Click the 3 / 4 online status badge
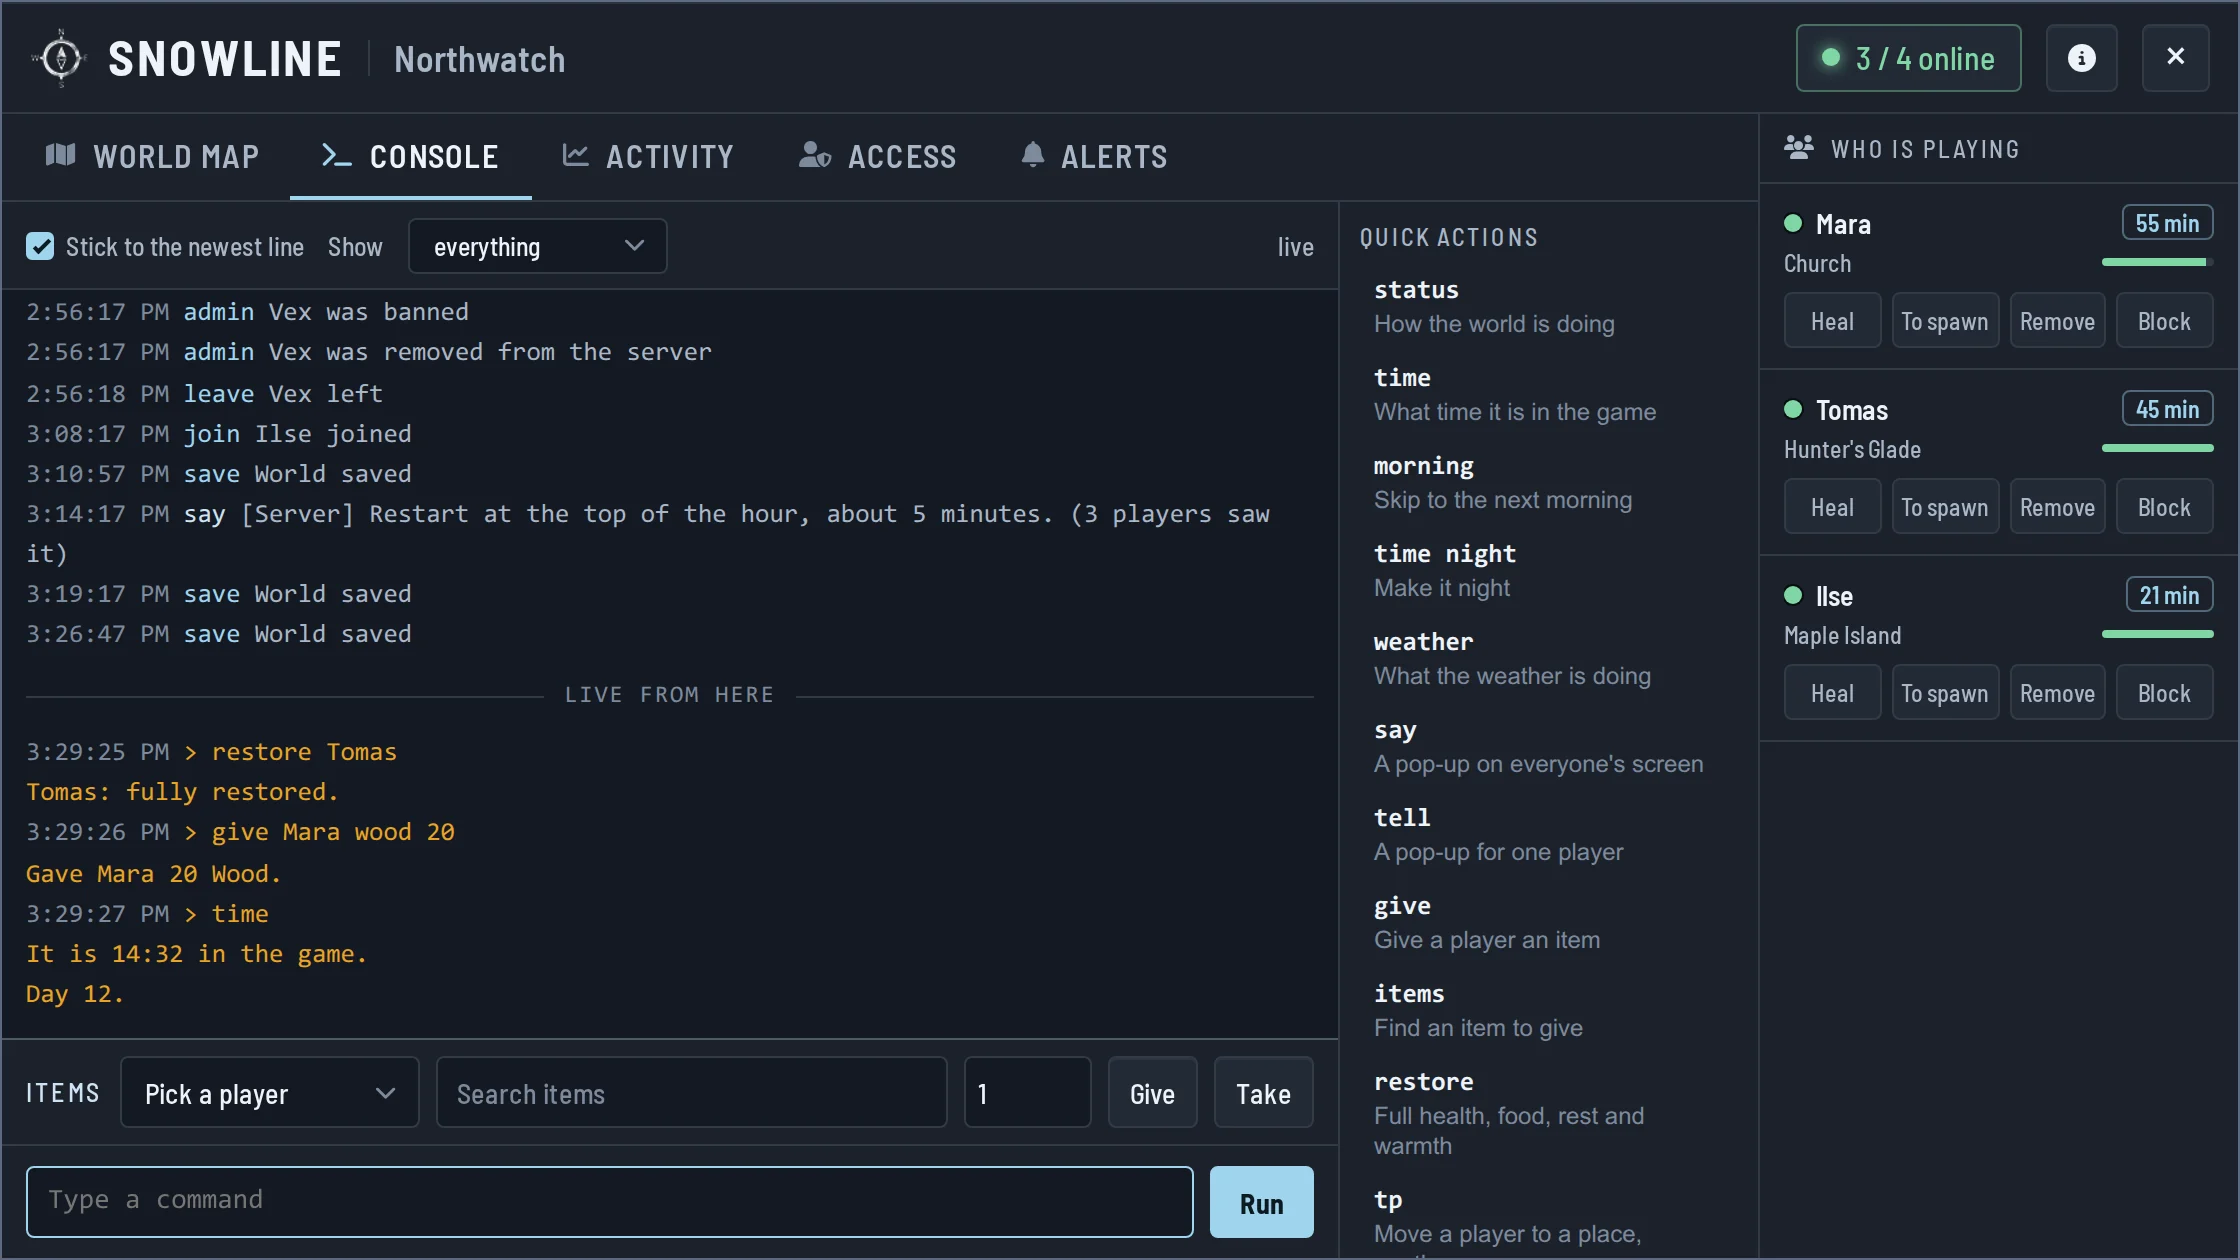This screenshot has width=2240, height=1260. (1908, 58)
